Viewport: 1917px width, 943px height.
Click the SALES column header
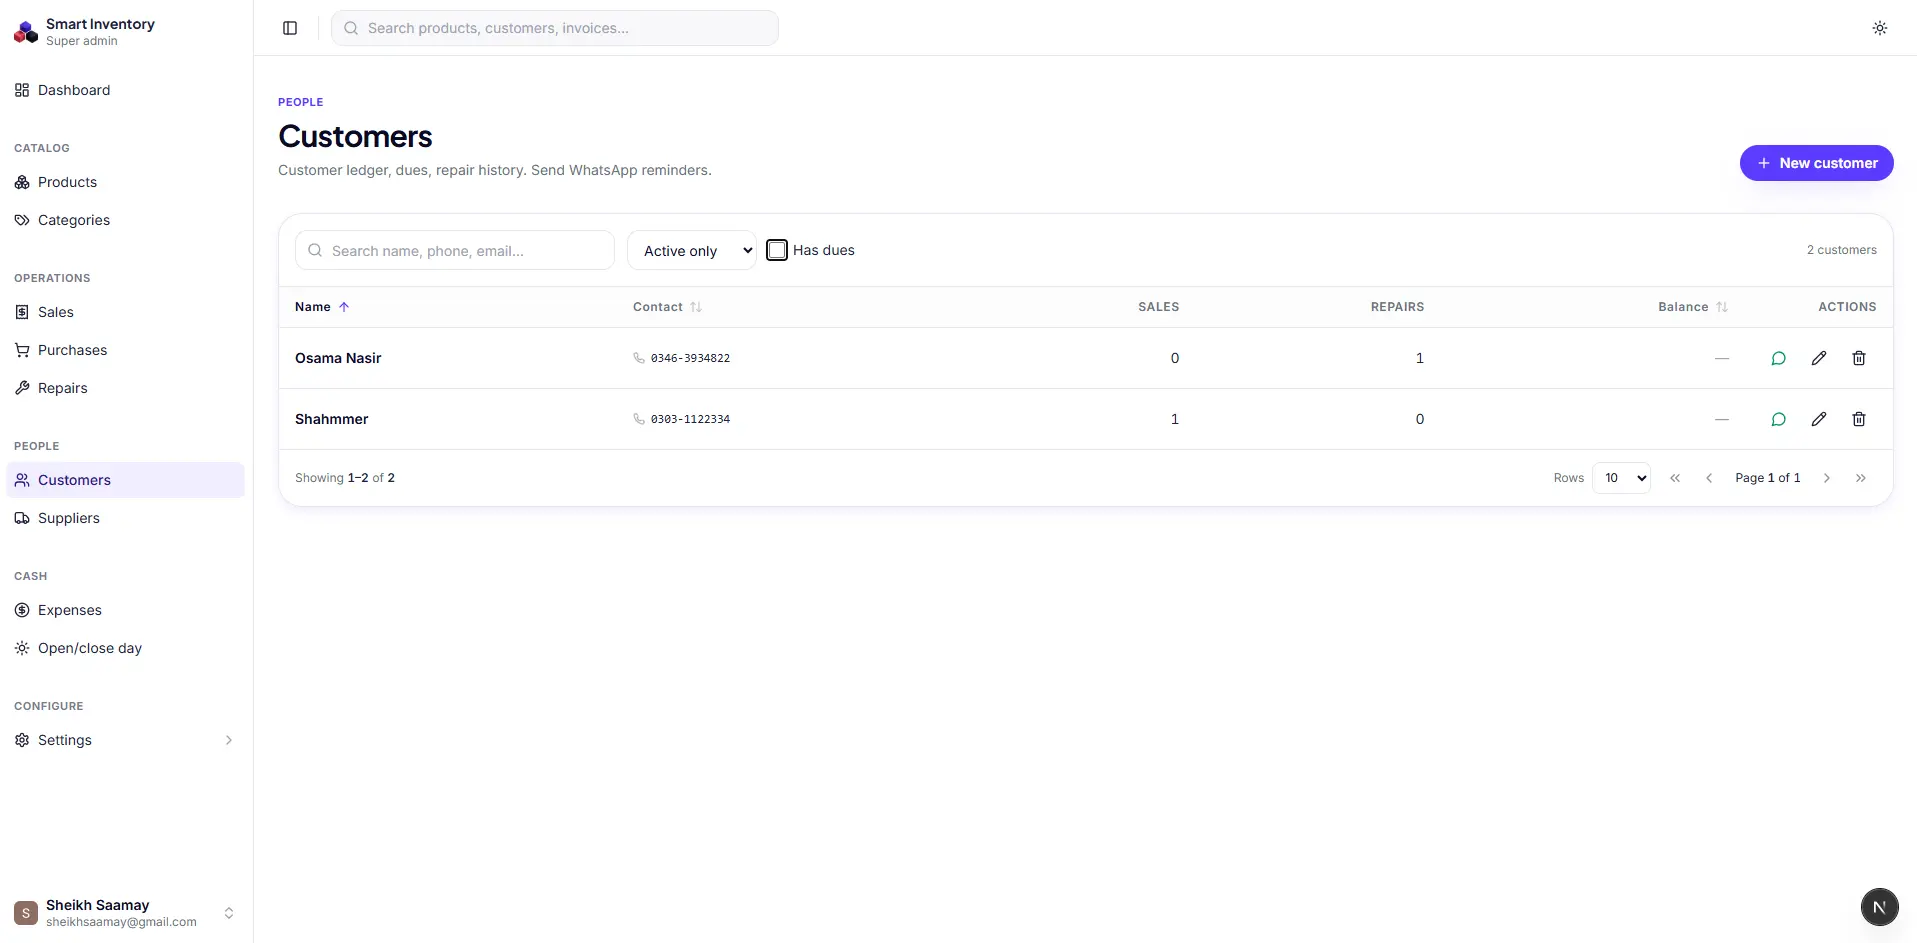[x=1158, y=307]
